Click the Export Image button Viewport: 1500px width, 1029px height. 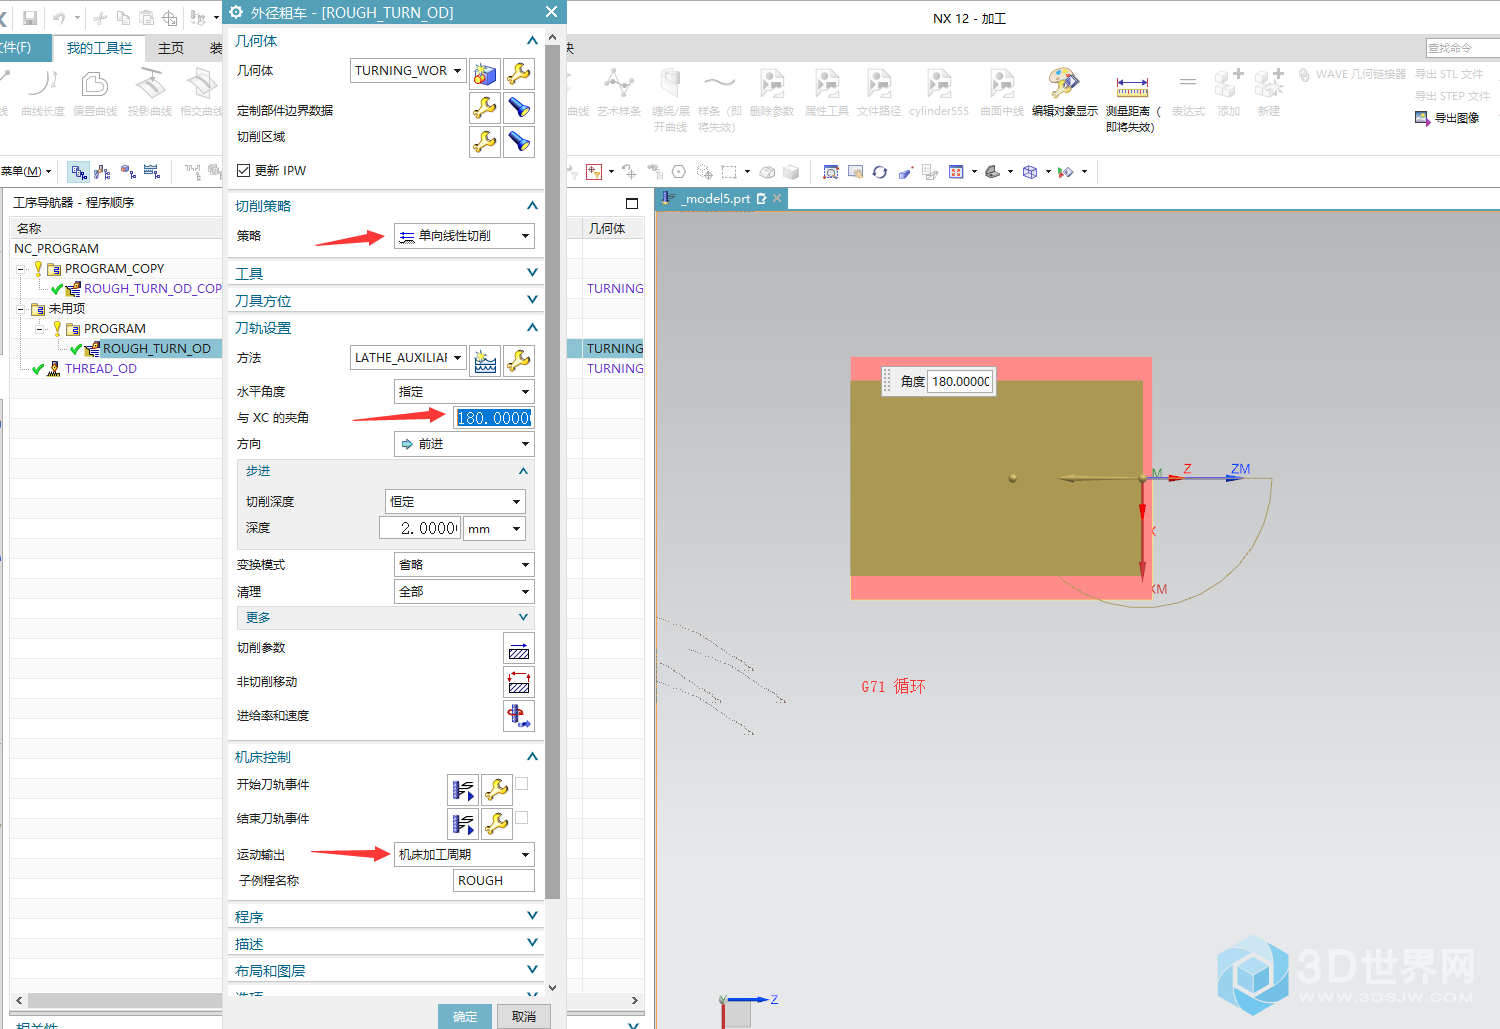pos(1447,118)
